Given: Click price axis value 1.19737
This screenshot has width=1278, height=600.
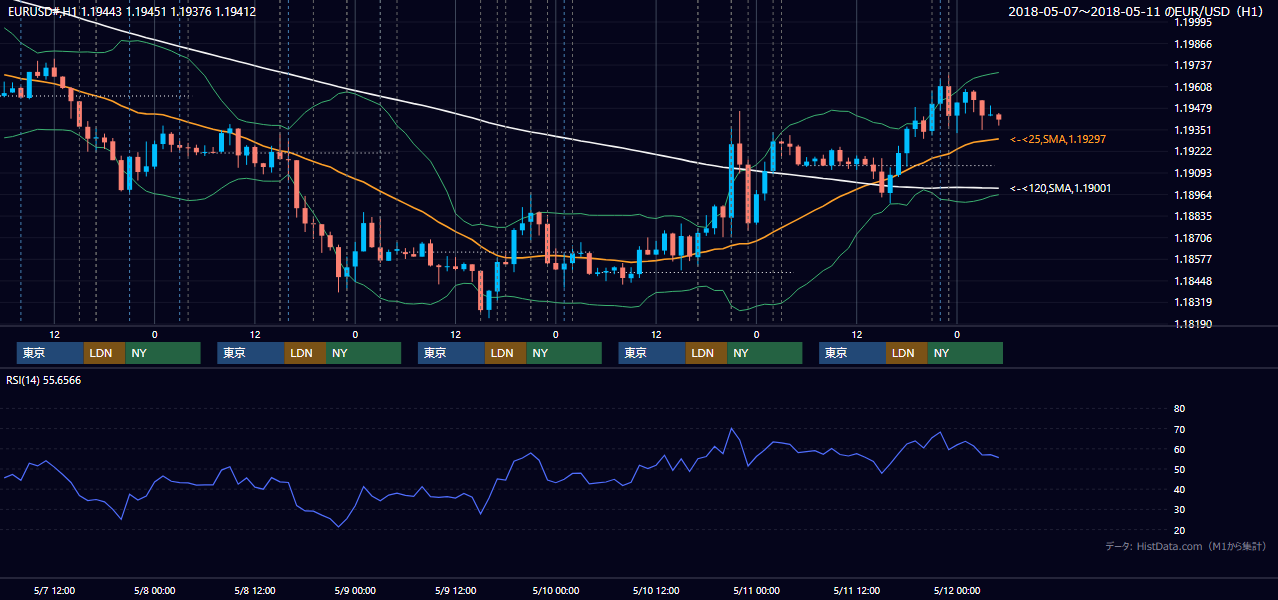Looking at the screenshot, I should [x=1193, y=65].
